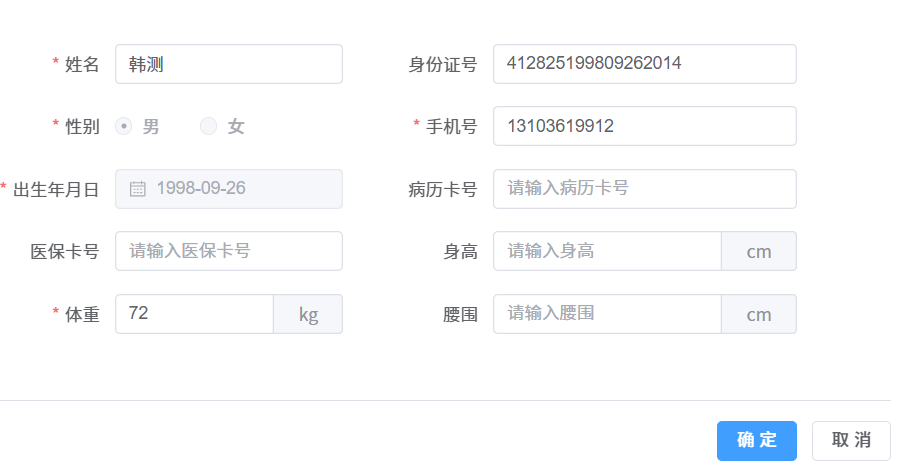Click the 手机号 field label
902x470 pixels.
[x=451, y=126]
